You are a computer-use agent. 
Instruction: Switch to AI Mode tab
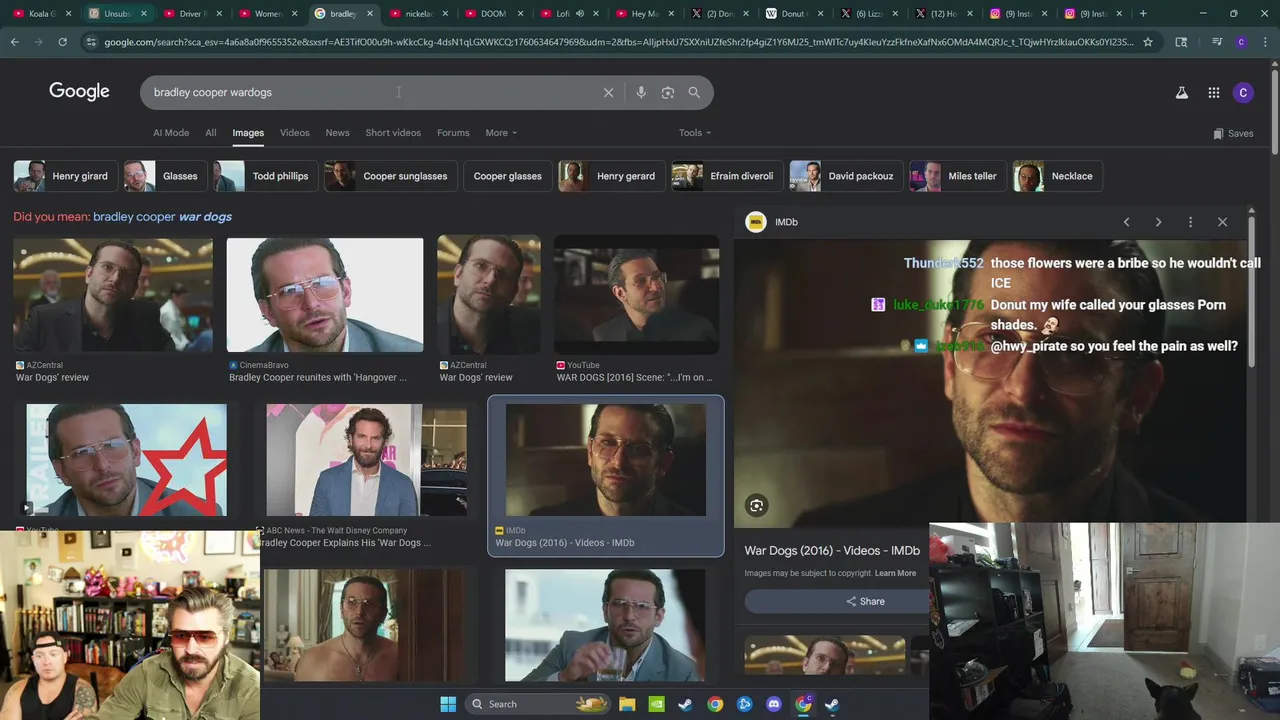pyautogui.click(x=171, y=133)
